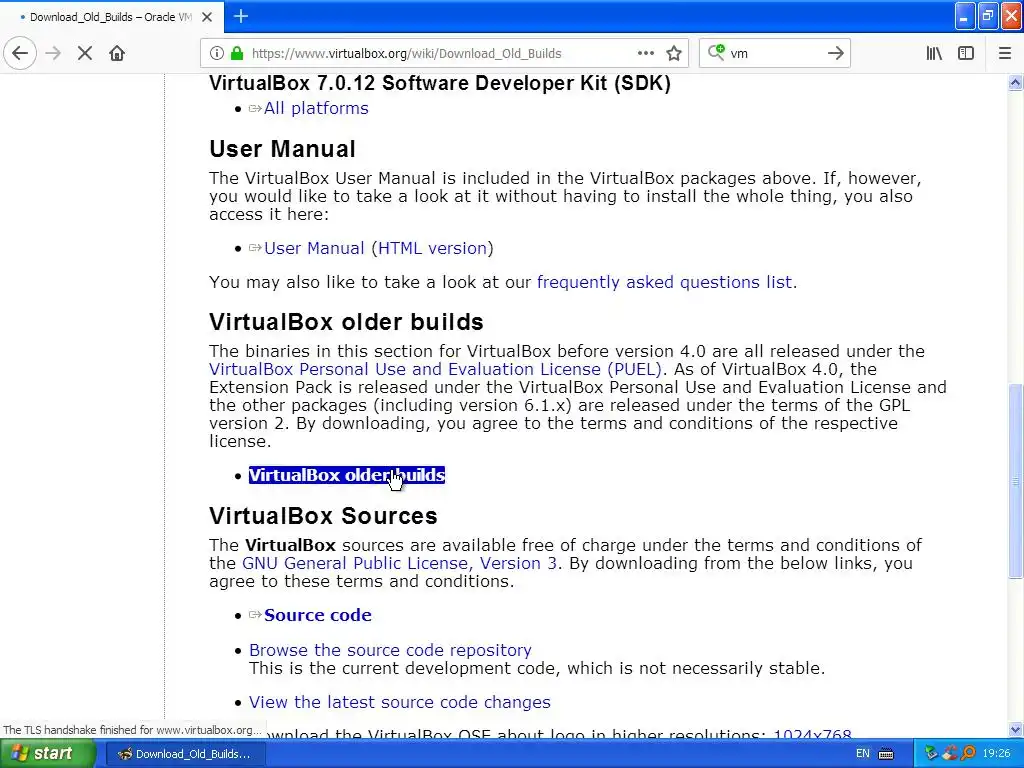Click the magnifier system tray icon
This screenshot has height=768, width=1024.
click(x=968, y=754)
